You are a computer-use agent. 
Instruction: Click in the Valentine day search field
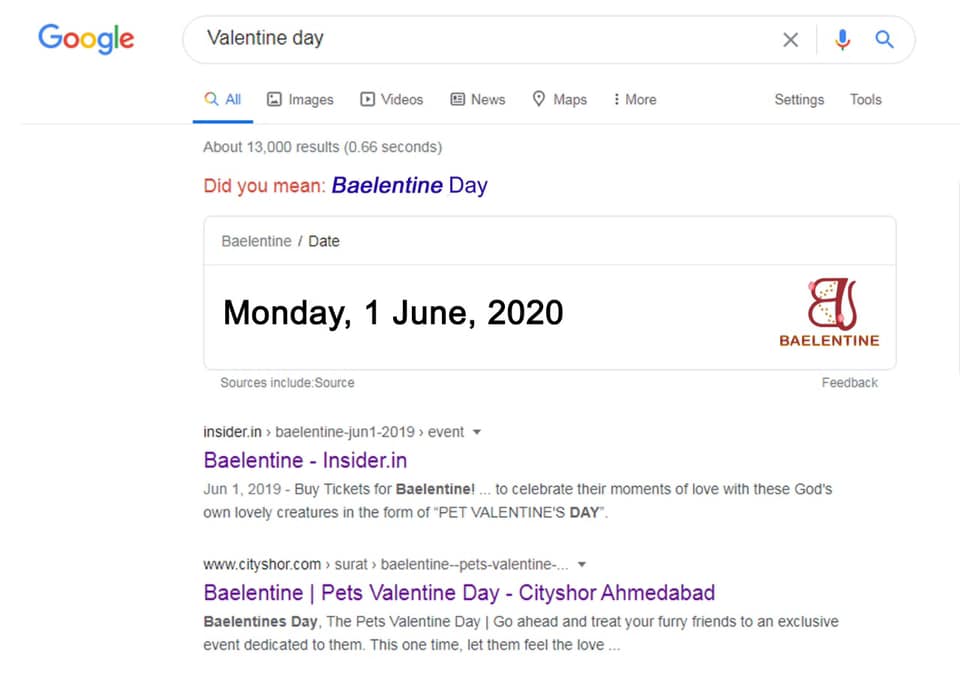point(484,39)
